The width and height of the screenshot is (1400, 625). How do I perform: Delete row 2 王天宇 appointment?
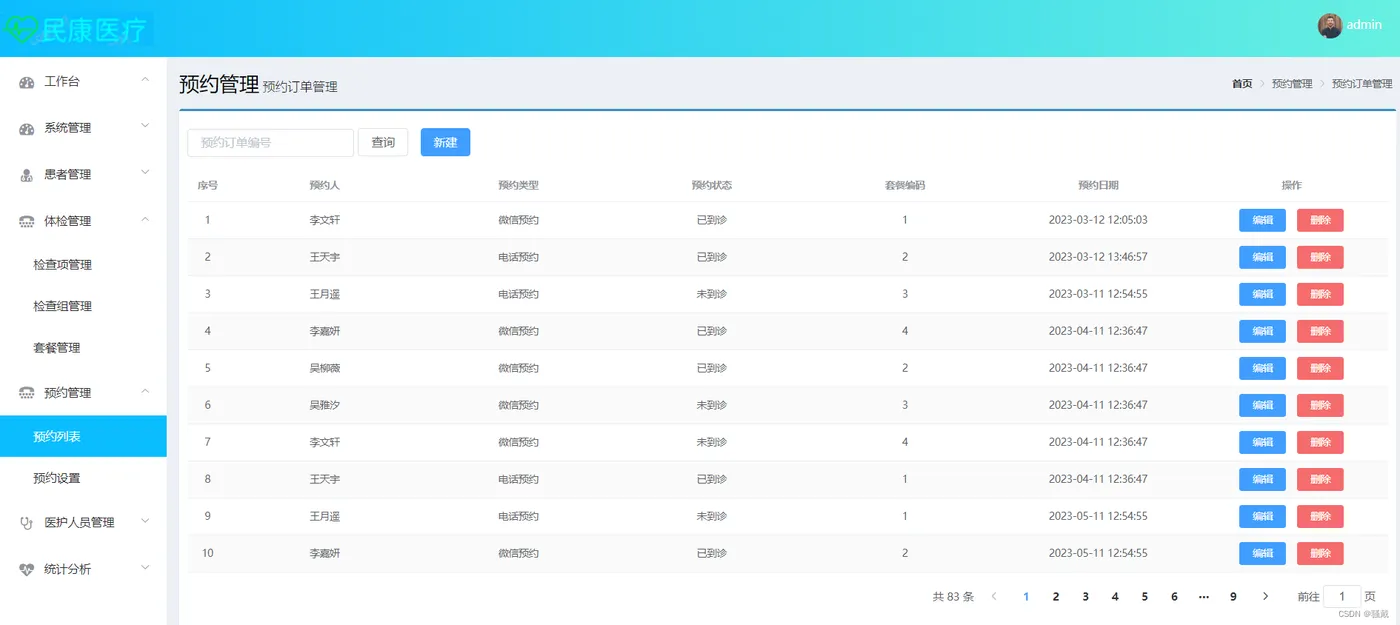coord(1320,257)
